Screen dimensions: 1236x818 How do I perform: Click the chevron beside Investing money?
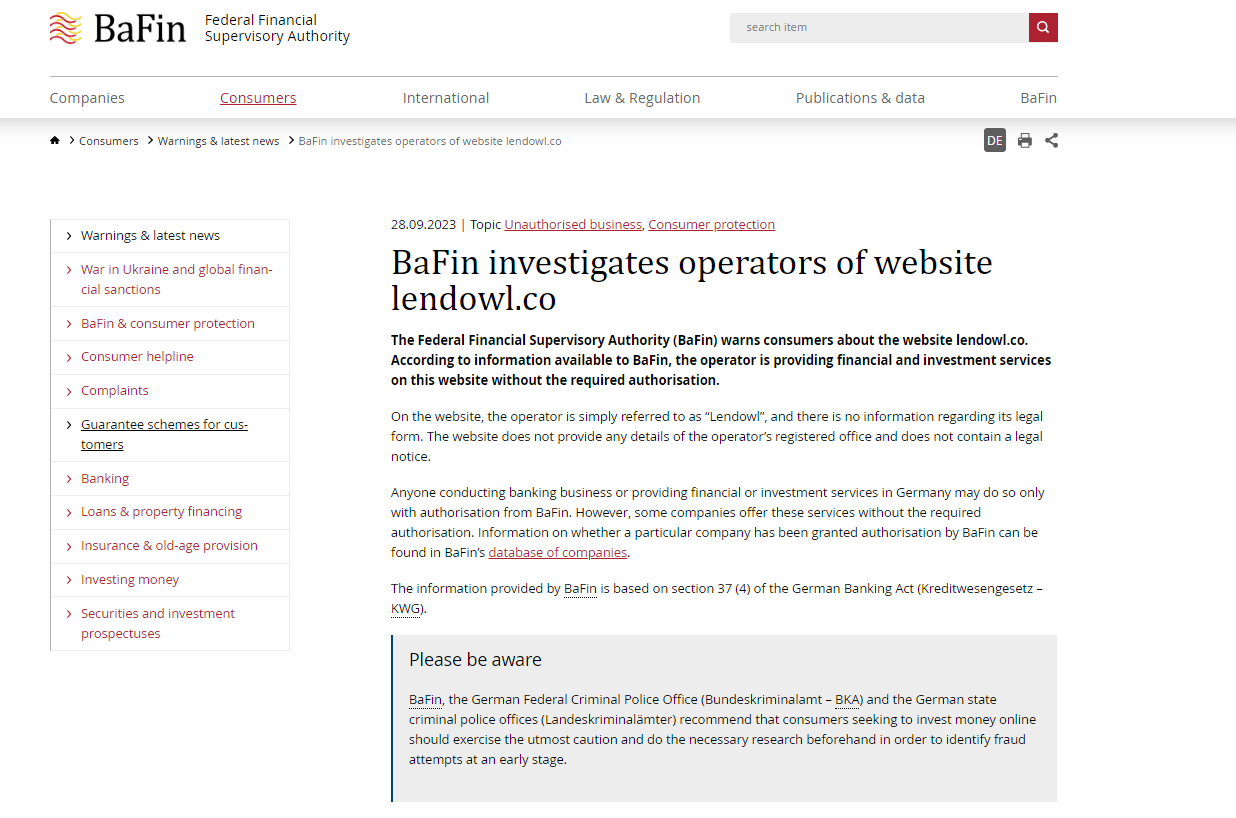pyautogui.click(x=69, y=580)
